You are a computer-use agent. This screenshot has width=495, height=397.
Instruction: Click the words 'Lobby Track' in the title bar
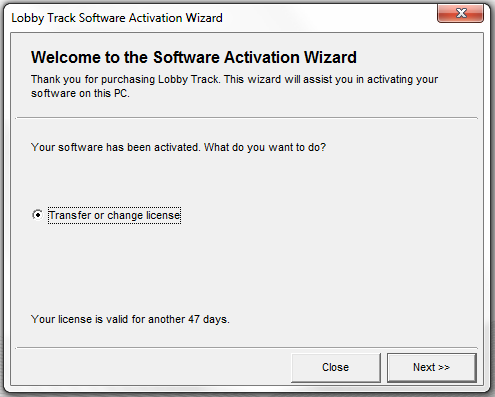(44, 18)
